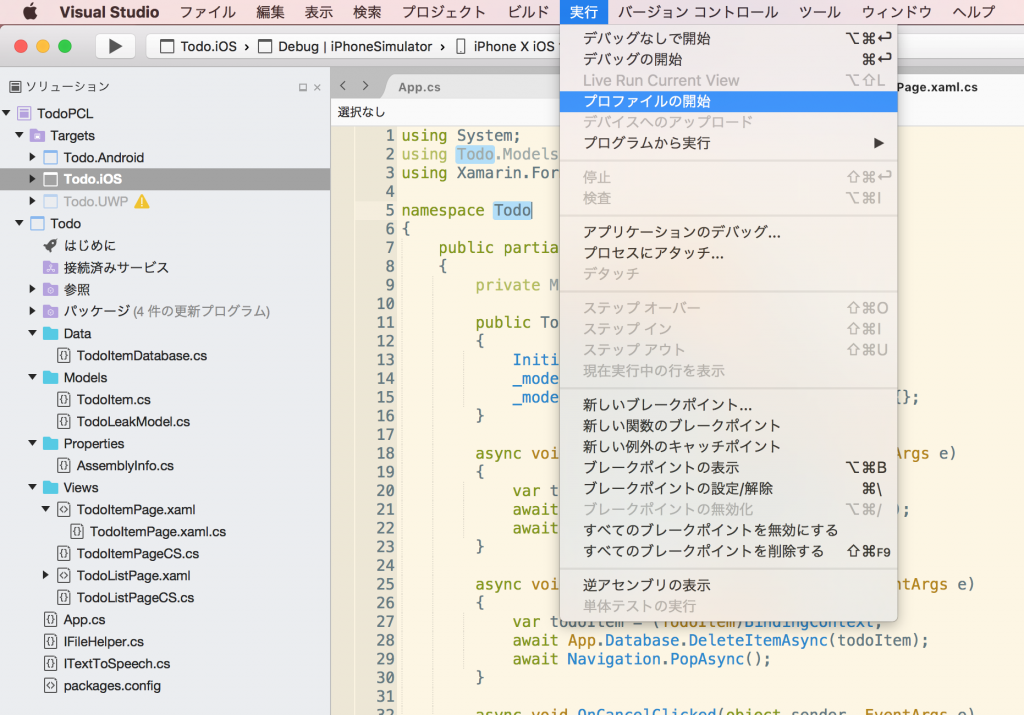The height and width of the screenshot is (715, 1024).
Task: Select プロファイルの開始 menu item
Action: pos(646,101)
